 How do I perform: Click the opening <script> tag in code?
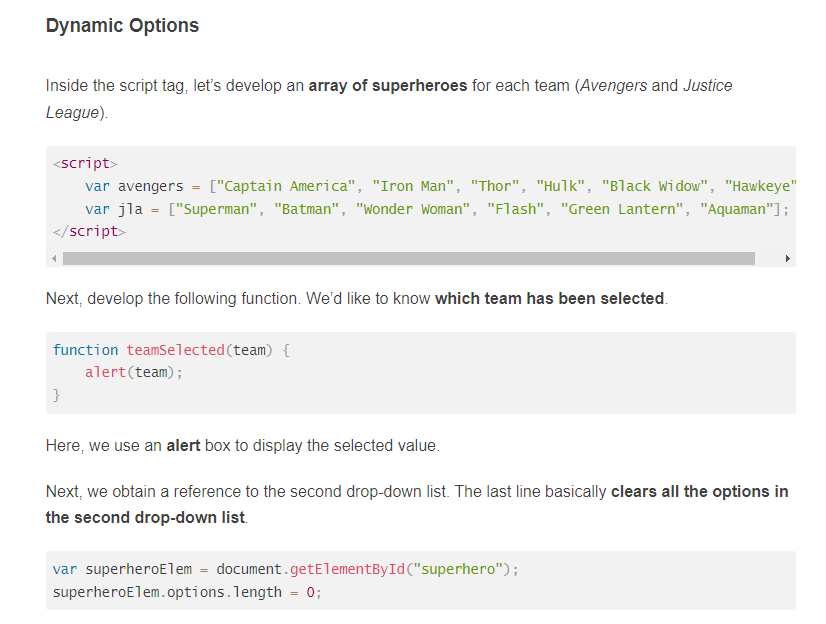85,163
